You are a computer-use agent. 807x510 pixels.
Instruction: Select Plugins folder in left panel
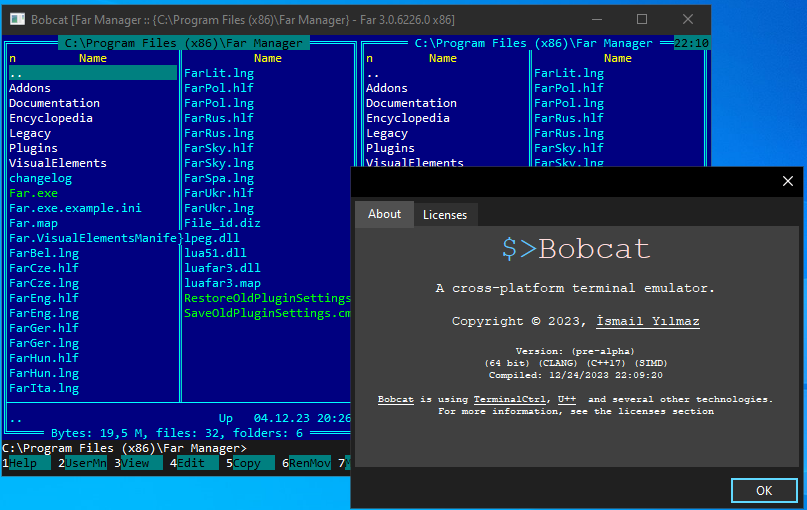(x=33, y=148)
